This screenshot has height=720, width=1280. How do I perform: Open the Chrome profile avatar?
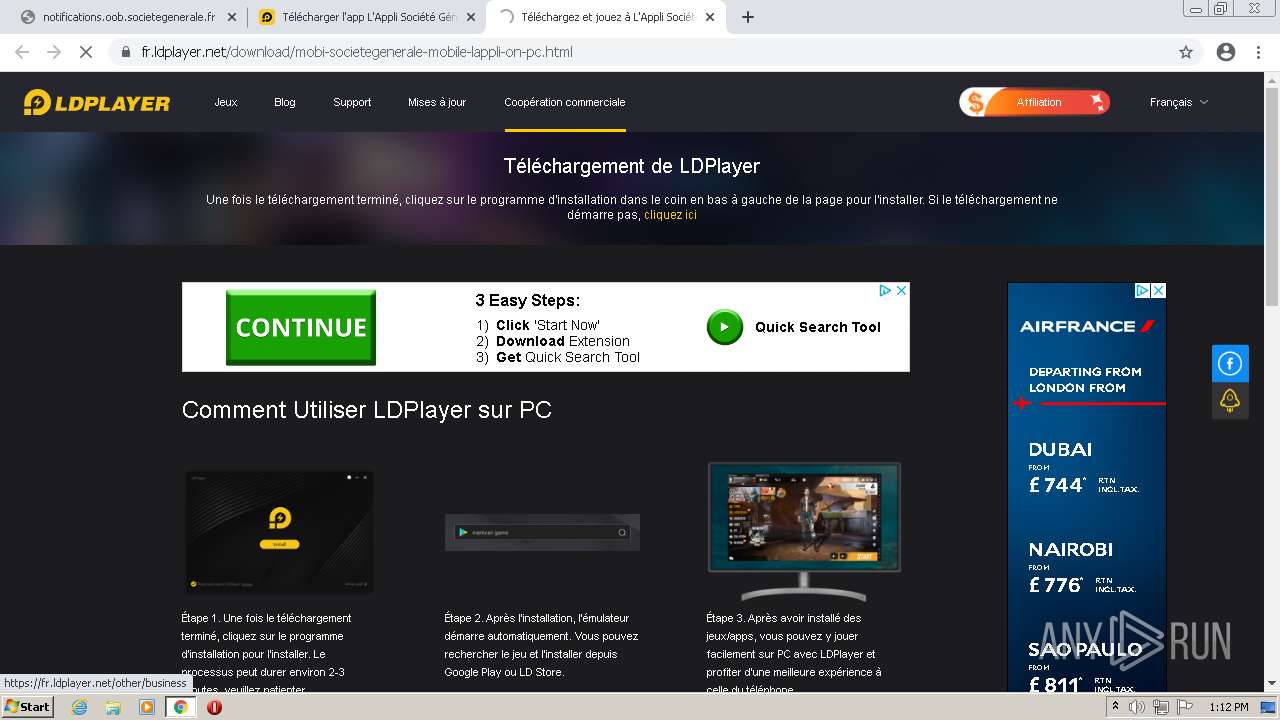click(1226, 52)
